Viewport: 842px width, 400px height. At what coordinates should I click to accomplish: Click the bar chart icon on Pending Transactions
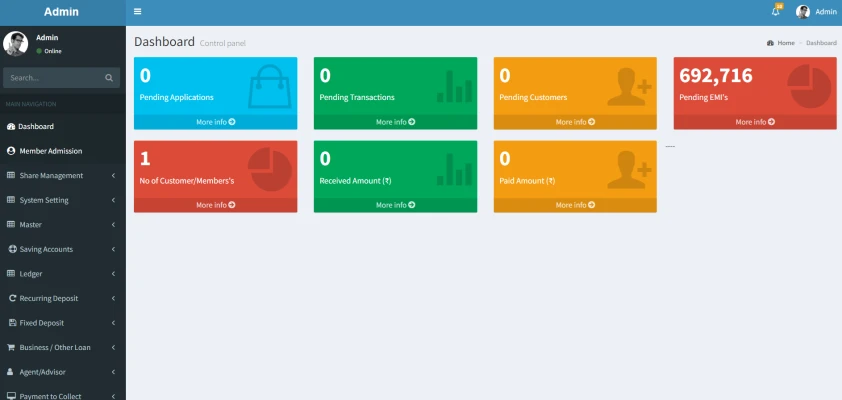[454, 86]
